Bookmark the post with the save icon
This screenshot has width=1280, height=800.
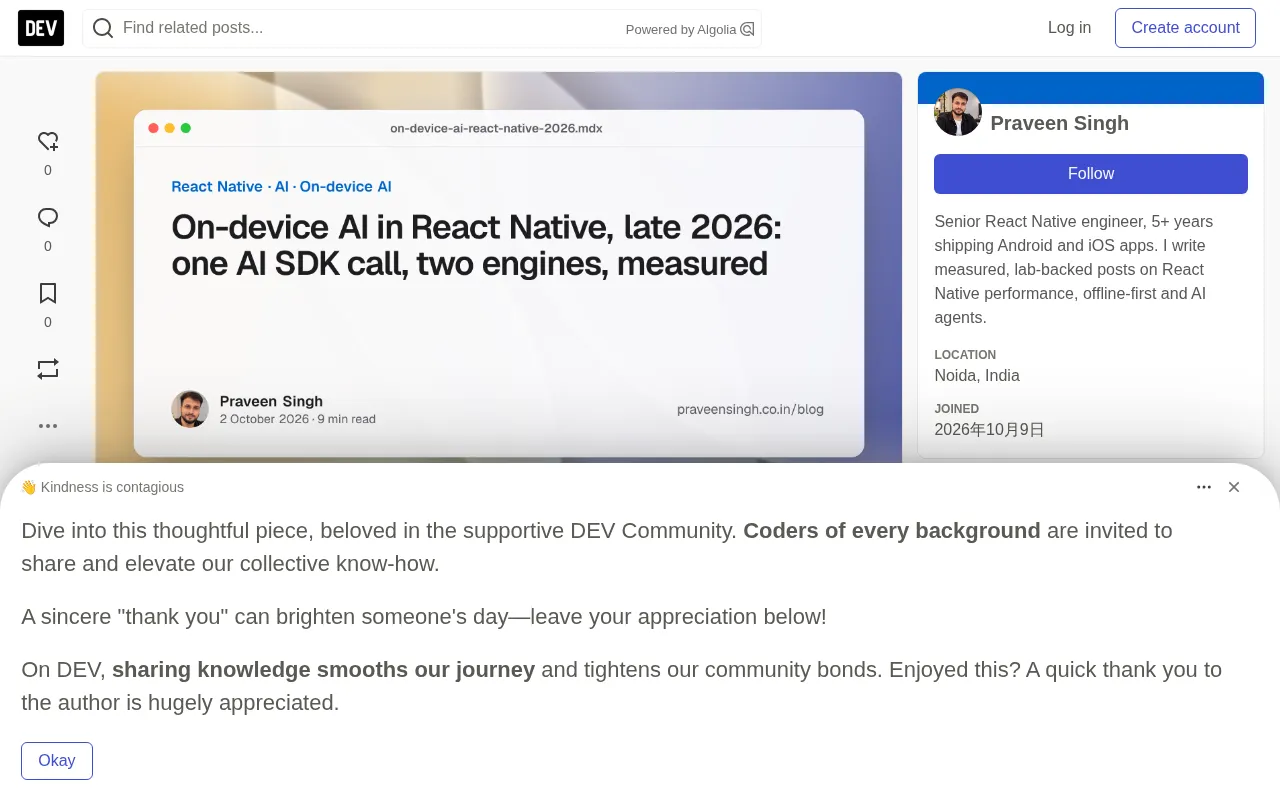pos(48,293)
